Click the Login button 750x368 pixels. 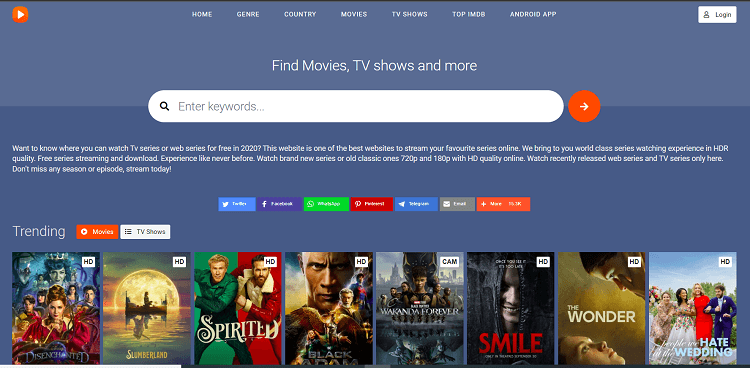click(717, 15)
